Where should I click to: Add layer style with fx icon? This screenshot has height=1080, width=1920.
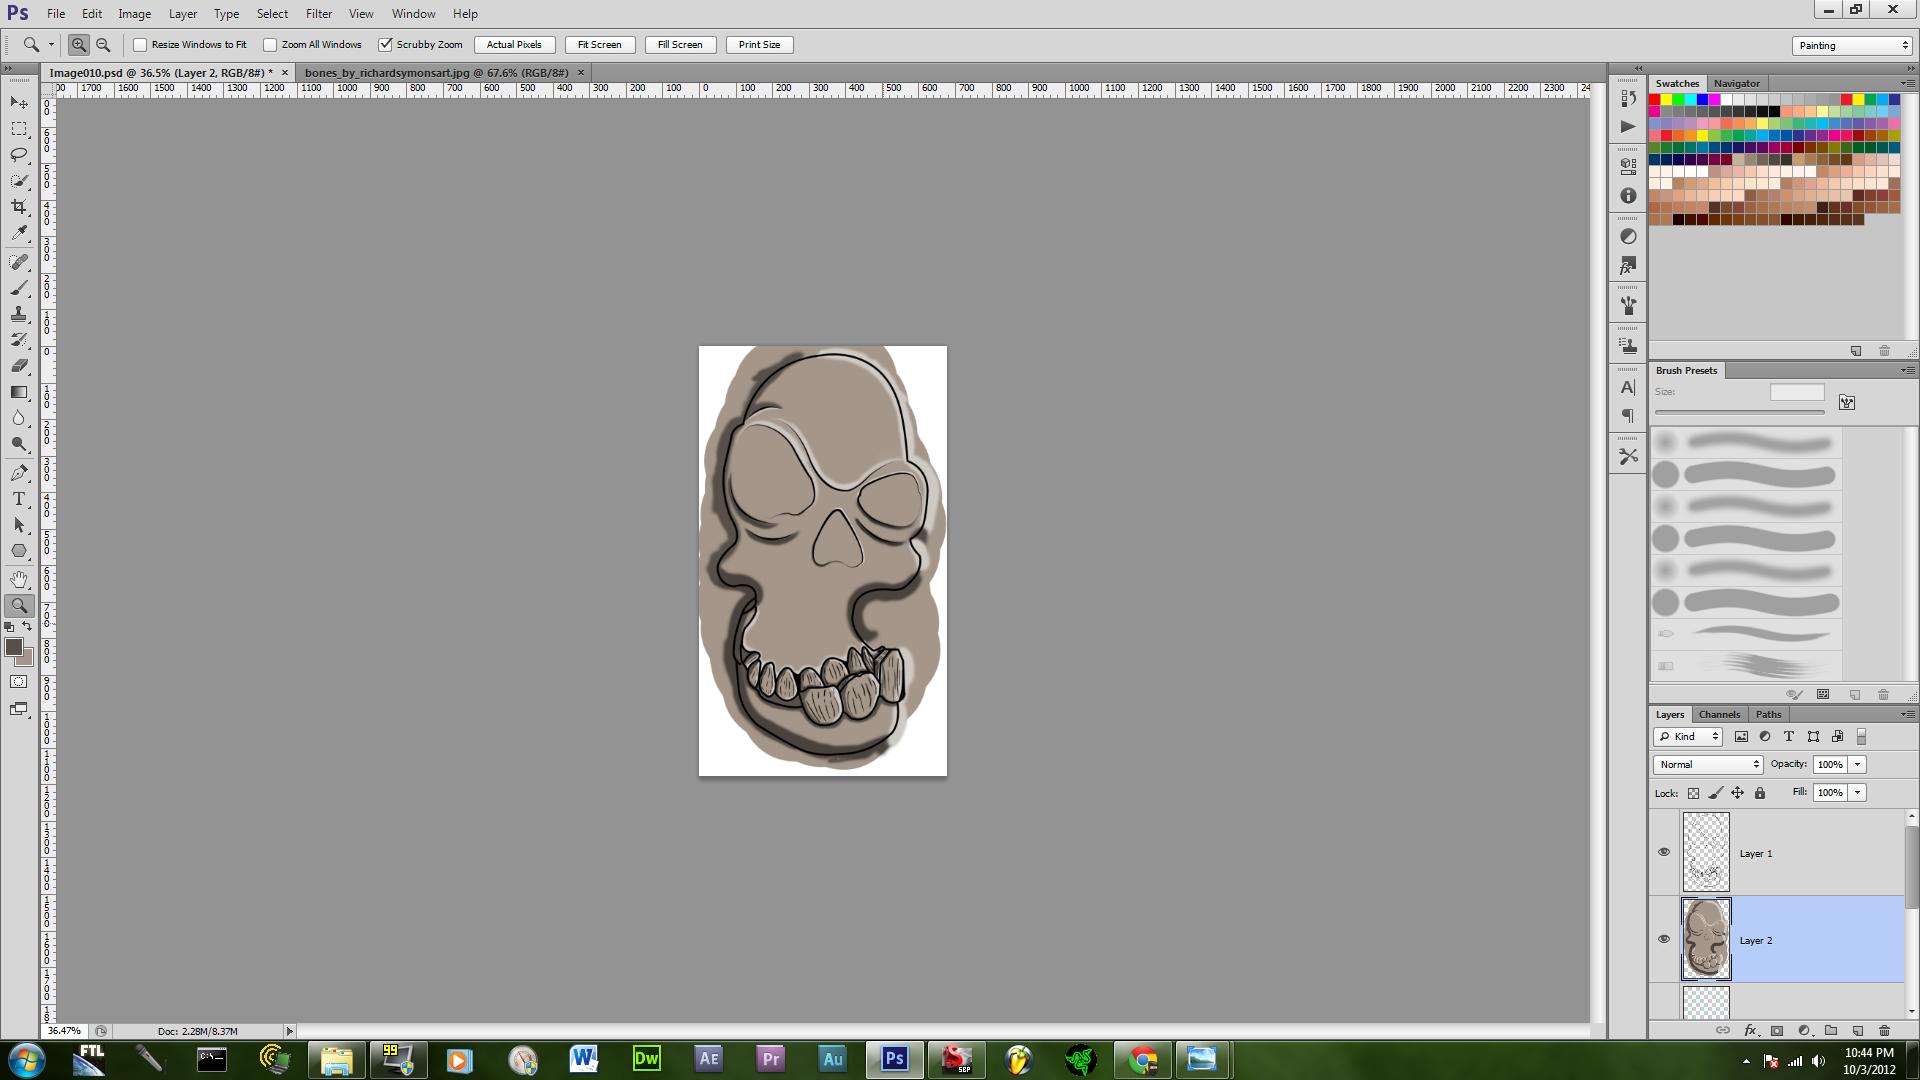pos(1750,1030)
